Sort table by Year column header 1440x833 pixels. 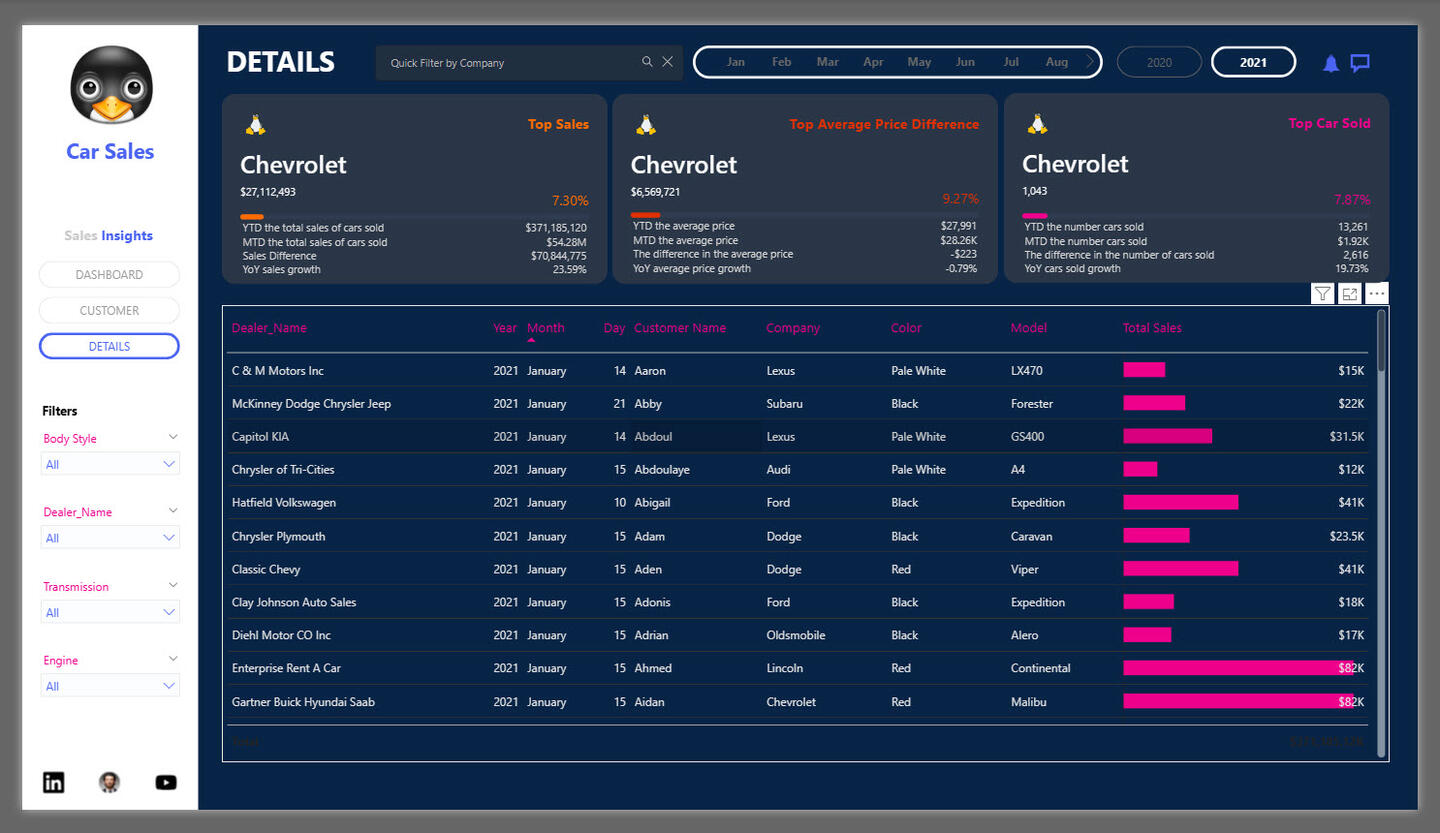tap(505, 328)
